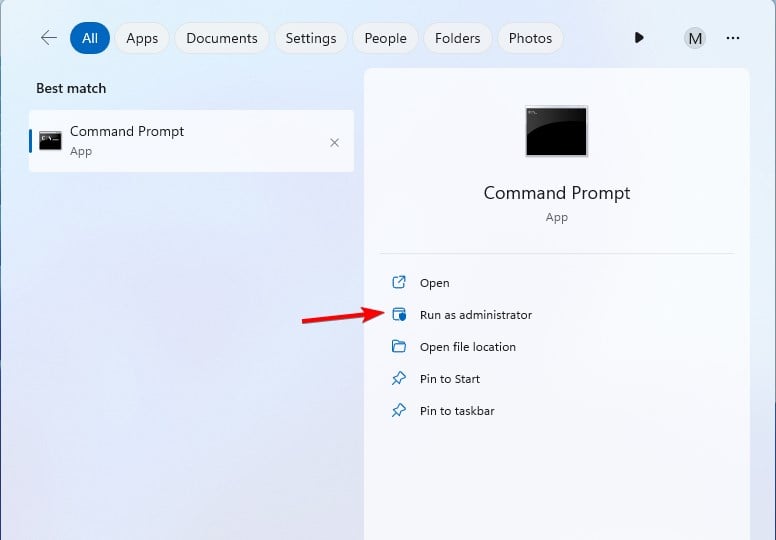Switch to the Settings filter tab
Screen dimensions: 776x540
(310, 38)
